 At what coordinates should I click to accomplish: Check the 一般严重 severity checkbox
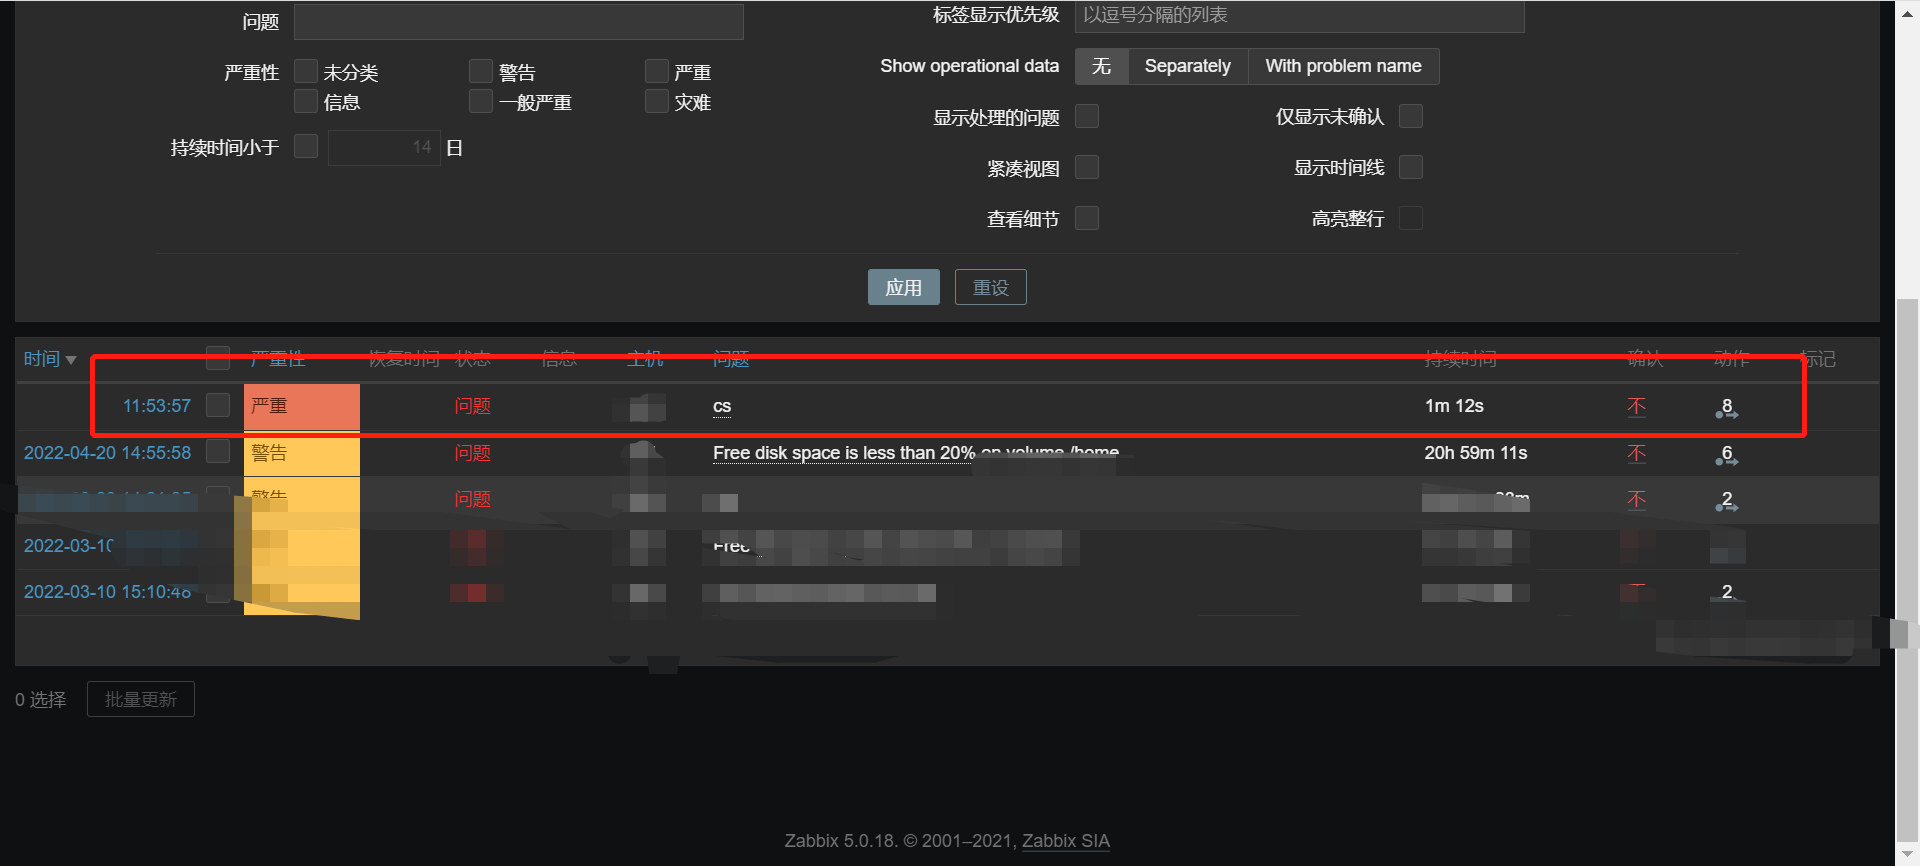pyautogui.click(x=481, y=101)
